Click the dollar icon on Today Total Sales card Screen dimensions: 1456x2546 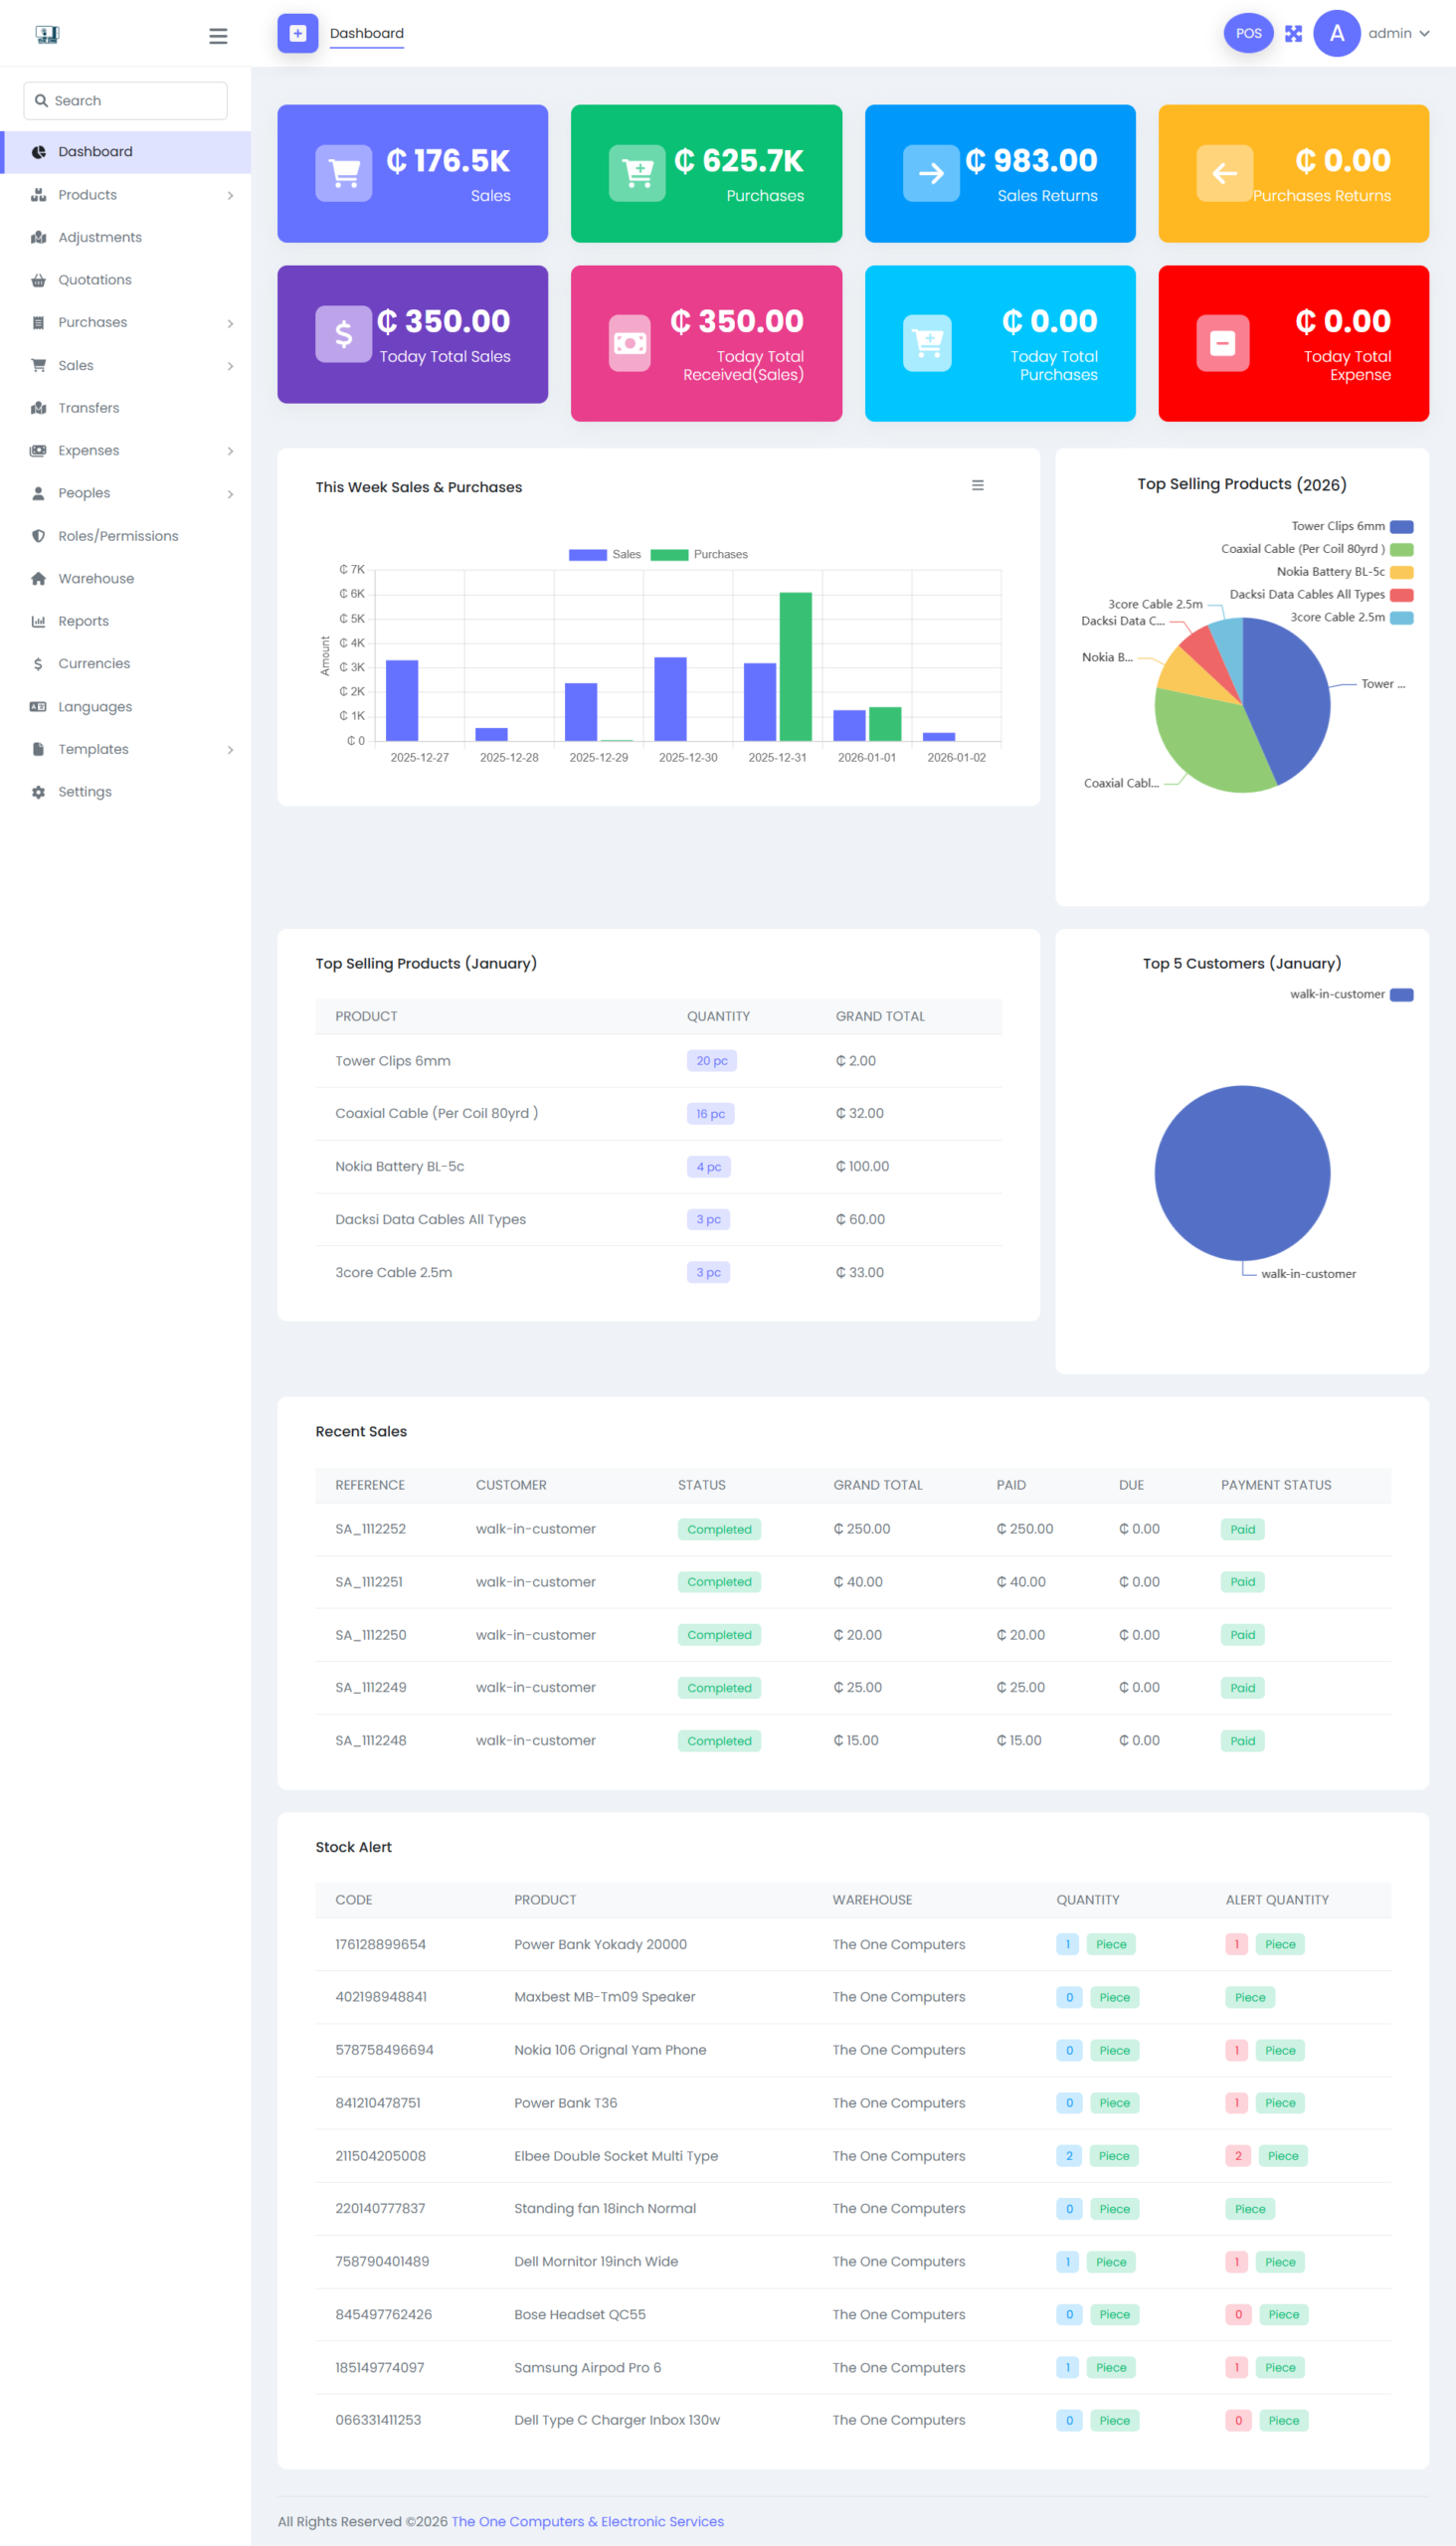pyautogui.click(x=343, y=334)
